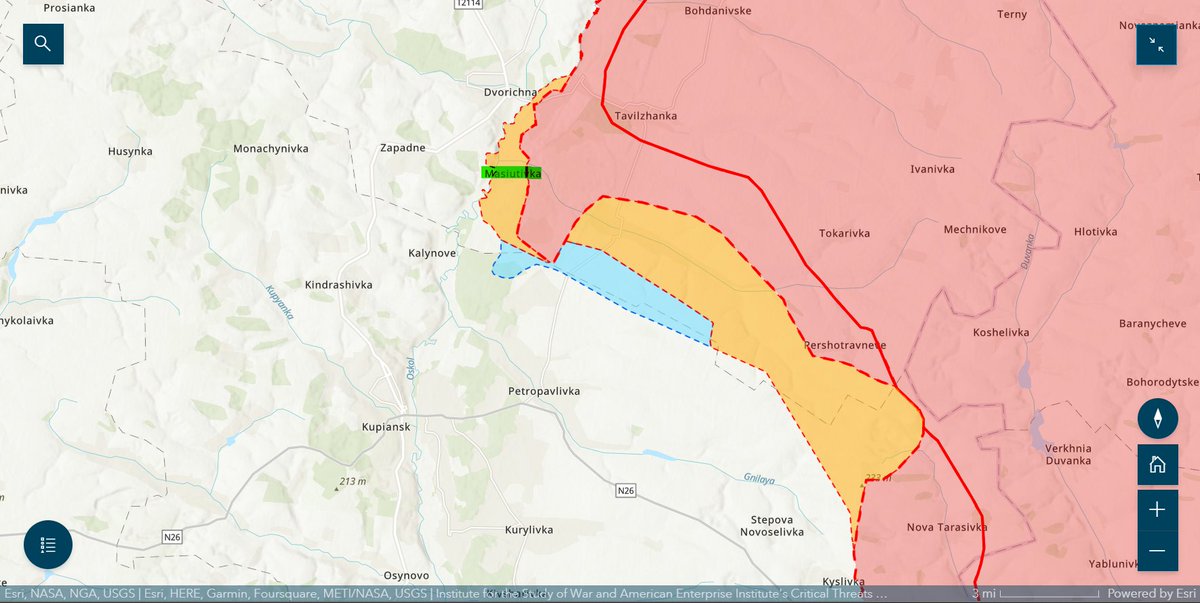Click the Husynka label
The image size is (1200, 603).
tap(132, 152)
